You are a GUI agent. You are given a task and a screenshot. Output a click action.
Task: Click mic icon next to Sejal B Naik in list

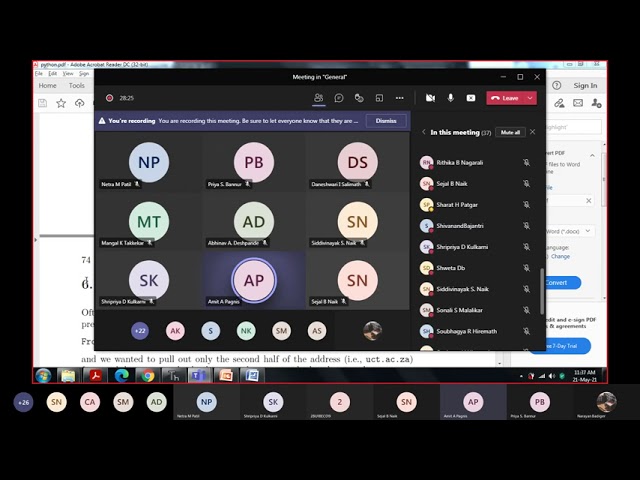(527, 184)
